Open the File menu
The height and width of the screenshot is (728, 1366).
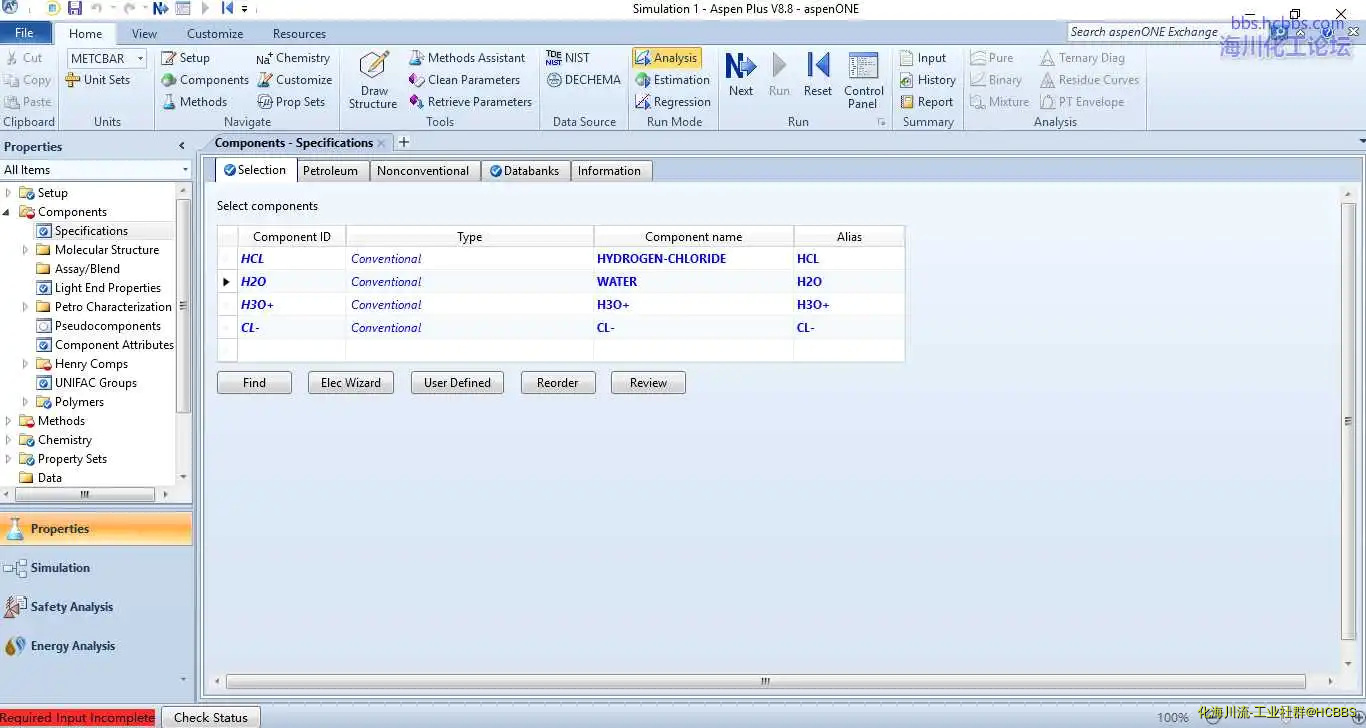pyautogui.click(x=24, y=33)
